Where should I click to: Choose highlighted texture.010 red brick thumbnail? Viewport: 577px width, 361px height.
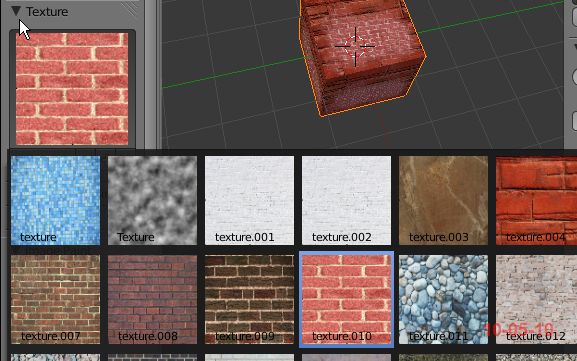(346, 300)
